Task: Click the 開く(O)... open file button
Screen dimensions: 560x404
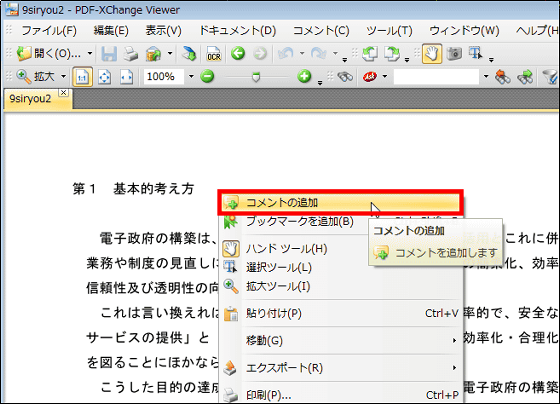Action: (x=49, y=54)
